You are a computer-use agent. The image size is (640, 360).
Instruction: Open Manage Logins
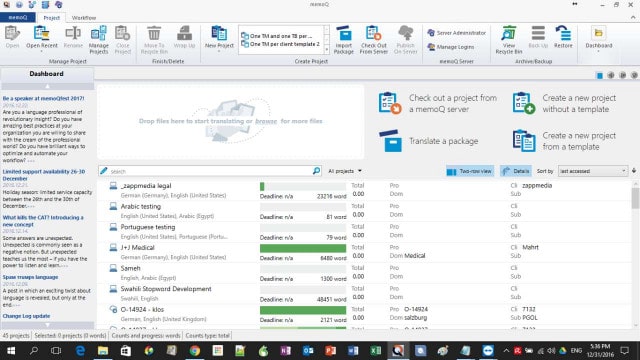coord(451,47)
